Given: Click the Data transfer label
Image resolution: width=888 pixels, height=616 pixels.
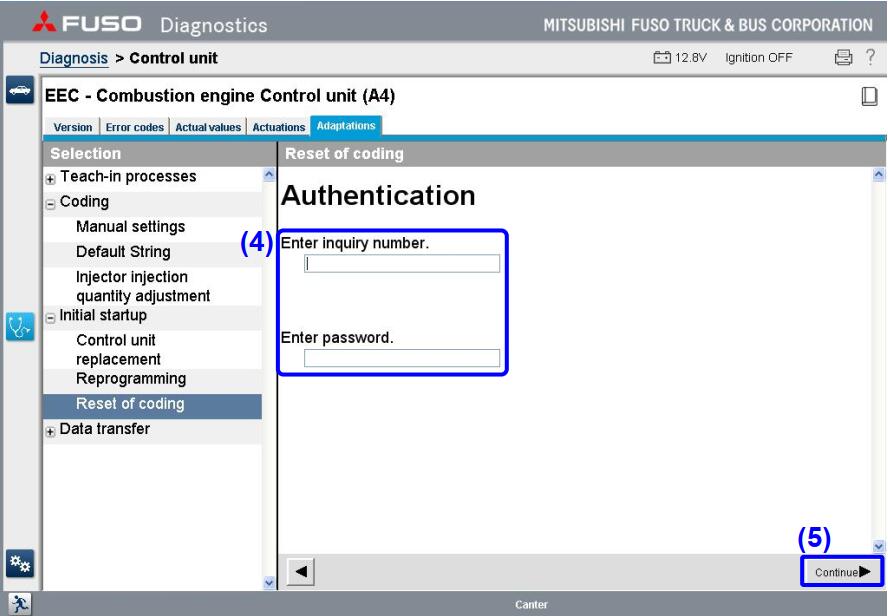Looking at the screenshot, I should (105, 429).
